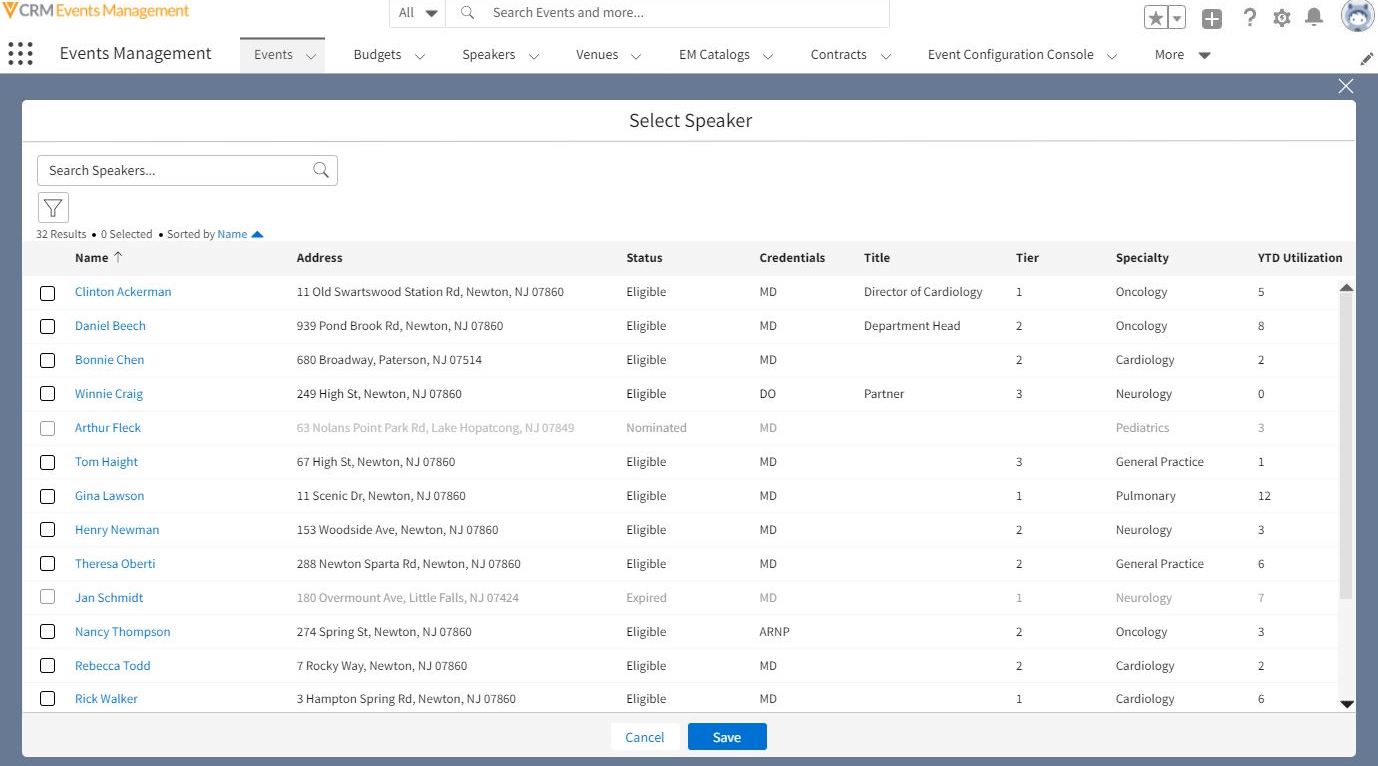
Task: Click the filter funnel icon
Action: point(53,208)
